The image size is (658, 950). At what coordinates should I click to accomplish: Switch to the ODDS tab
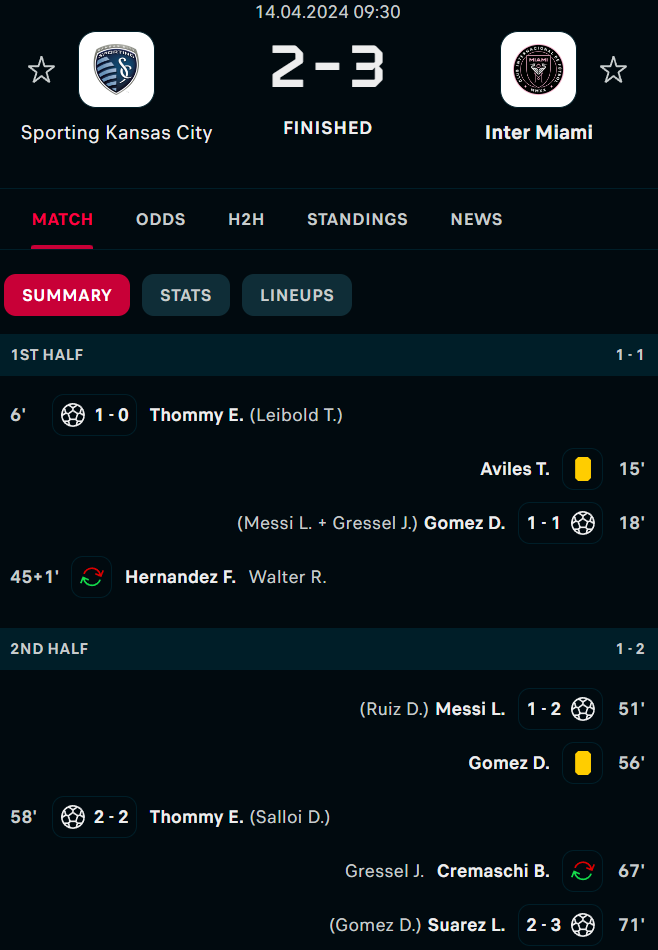[161, 219]
